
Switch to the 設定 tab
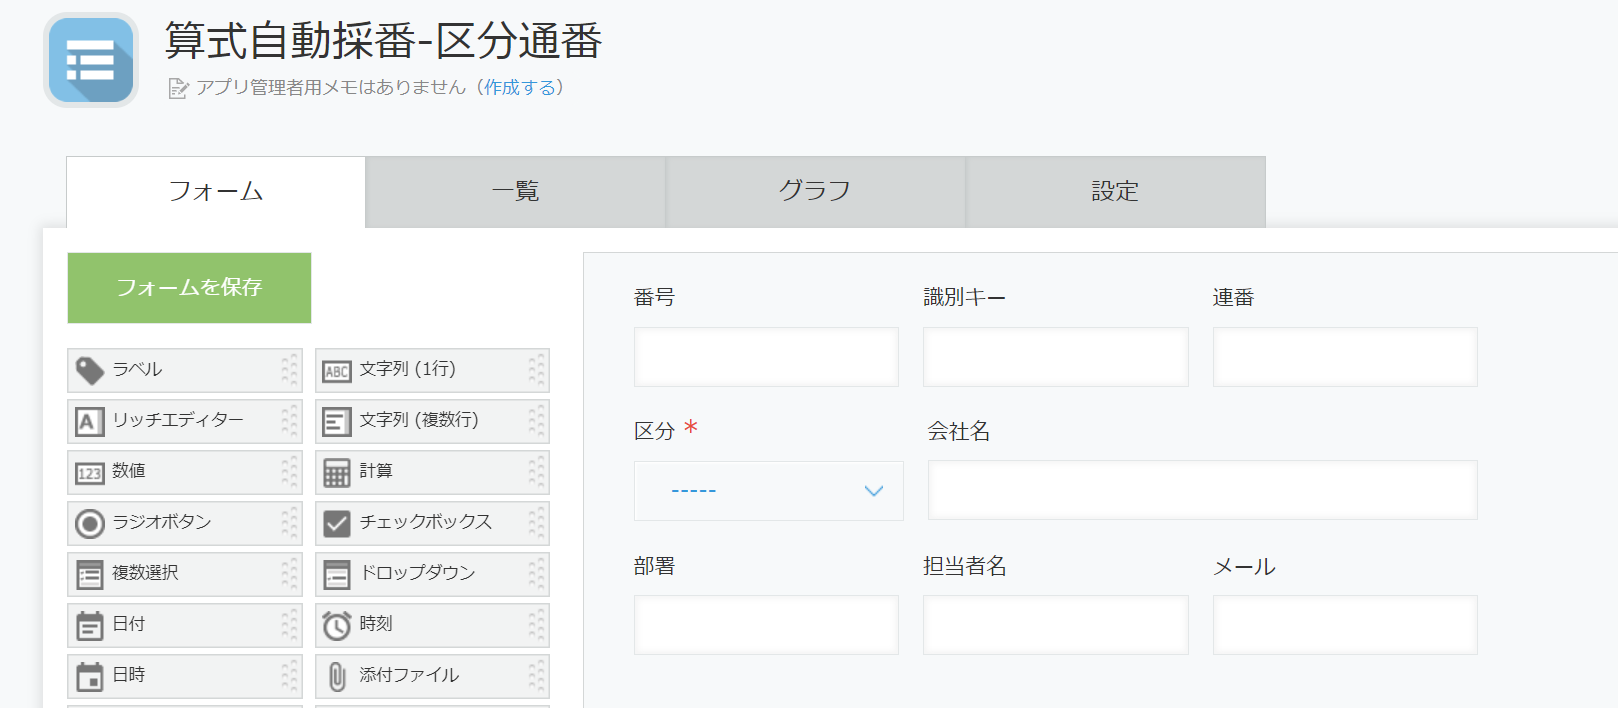(1116, 192)
